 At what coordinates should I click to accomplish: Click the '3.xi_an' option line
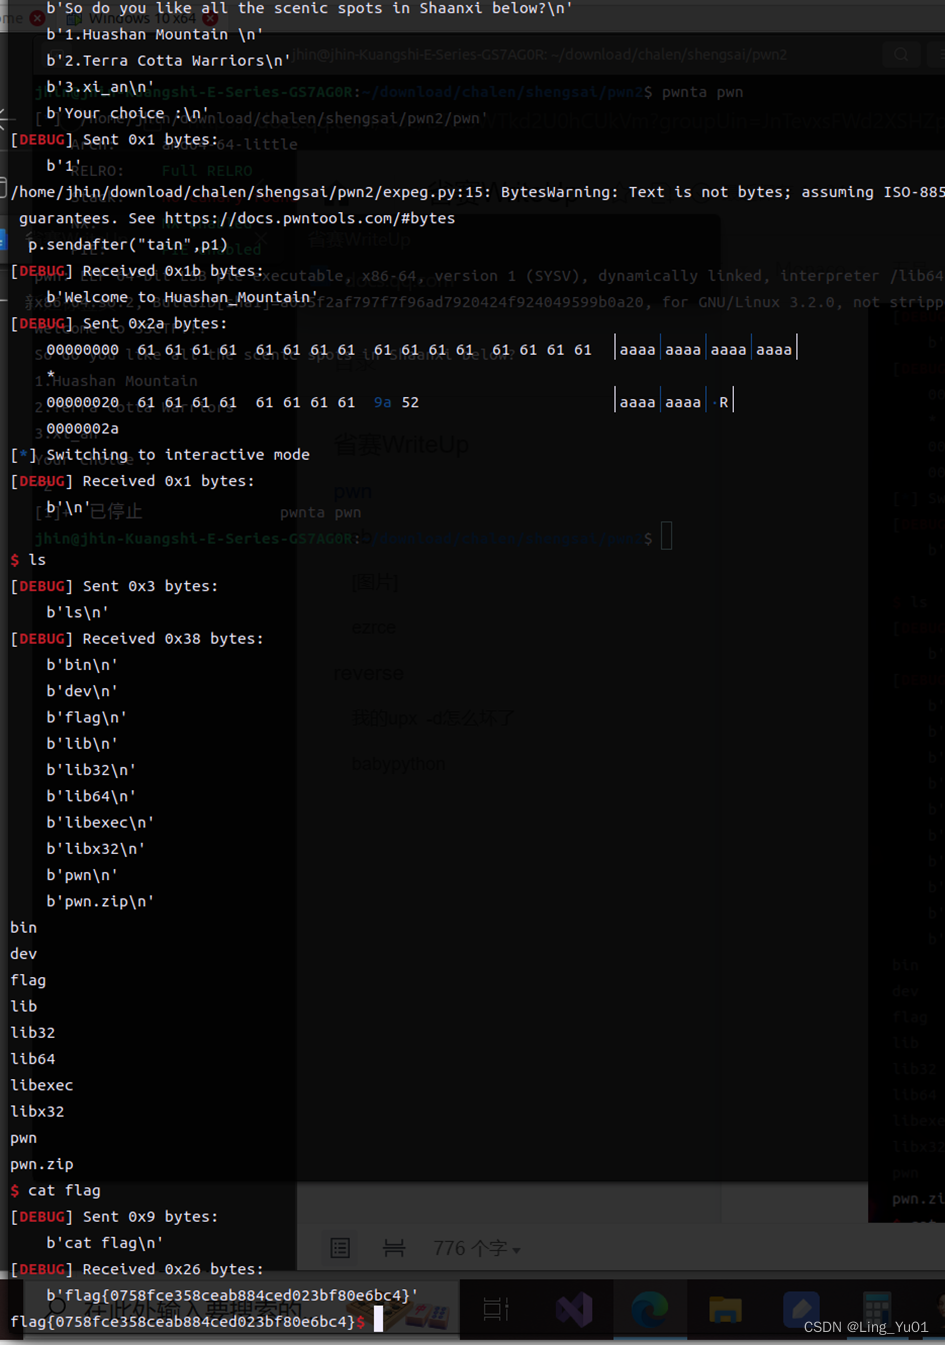[100, 87]
